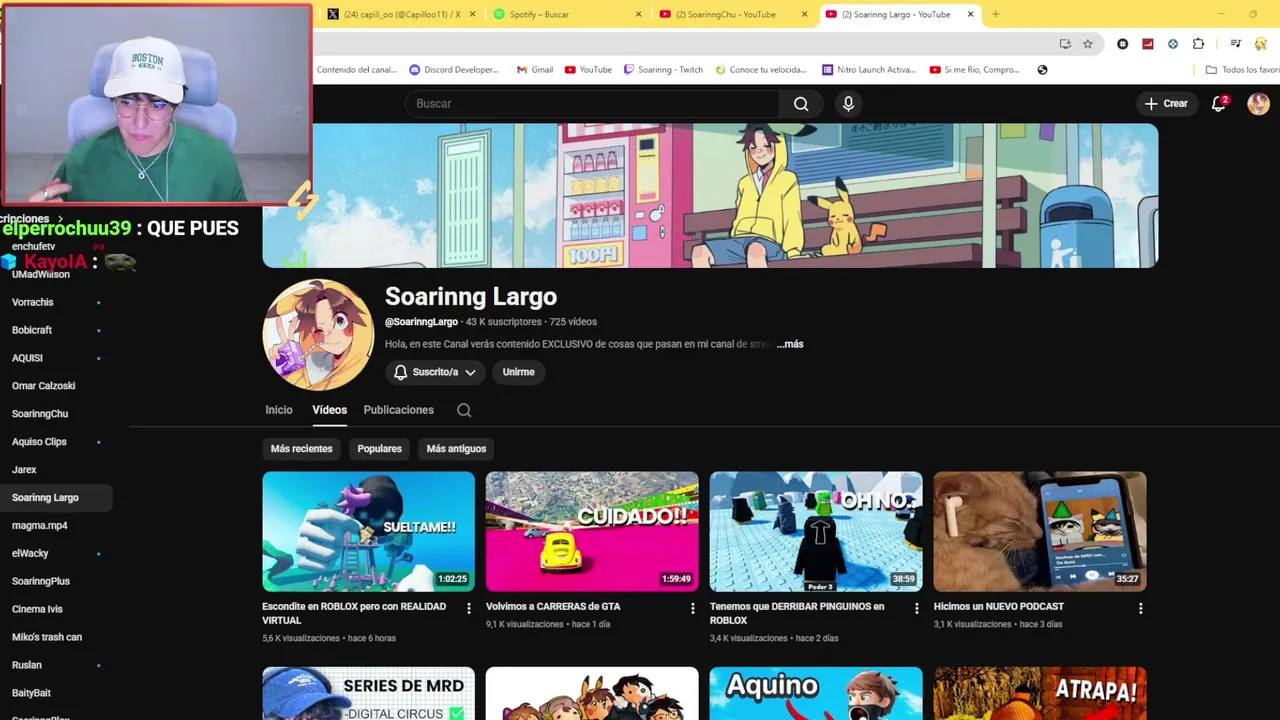Bookmark this page with the star icon

(1088, 44)
